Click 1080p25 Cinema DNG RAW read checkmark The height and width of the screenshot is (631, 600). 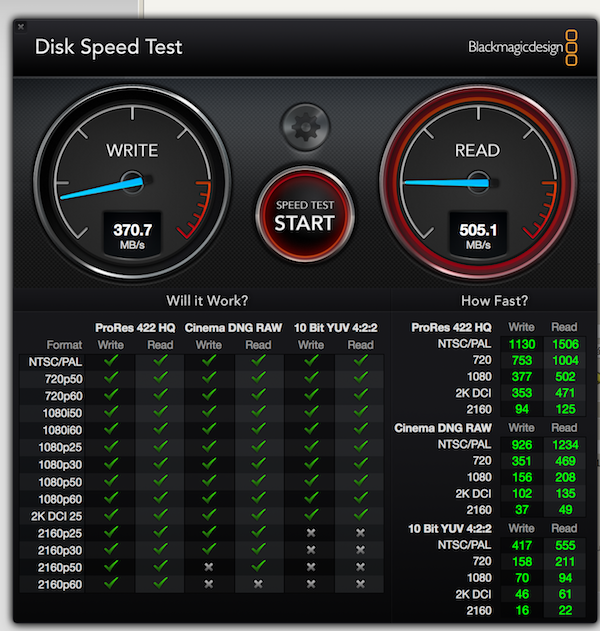pyautogui.click(x=258, y=445)
